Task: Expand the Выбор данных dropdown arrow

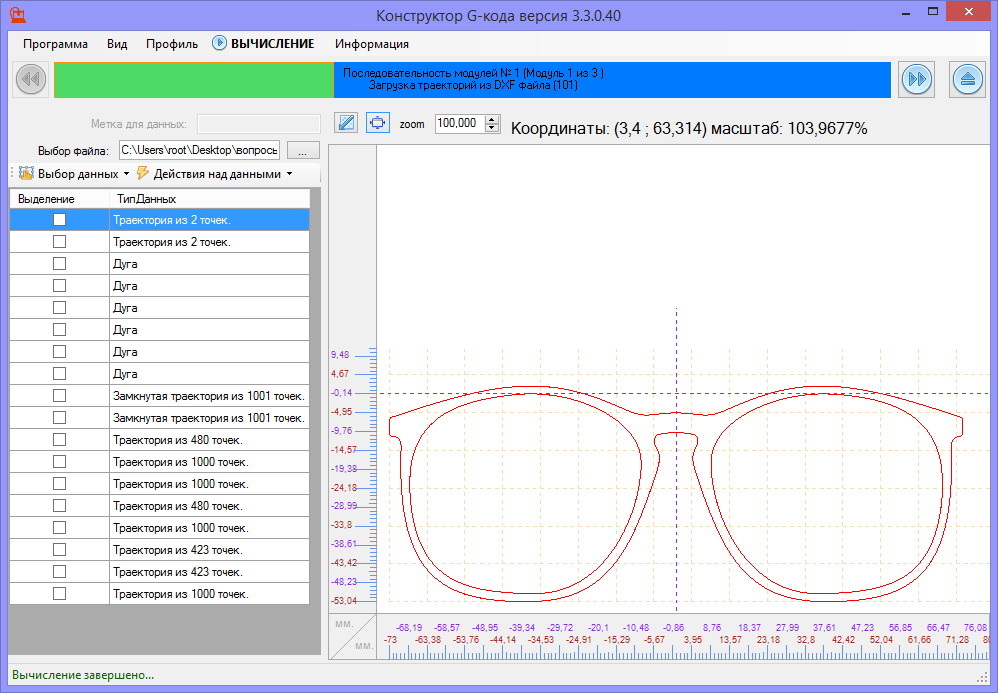Action: (x=126, y=174)
